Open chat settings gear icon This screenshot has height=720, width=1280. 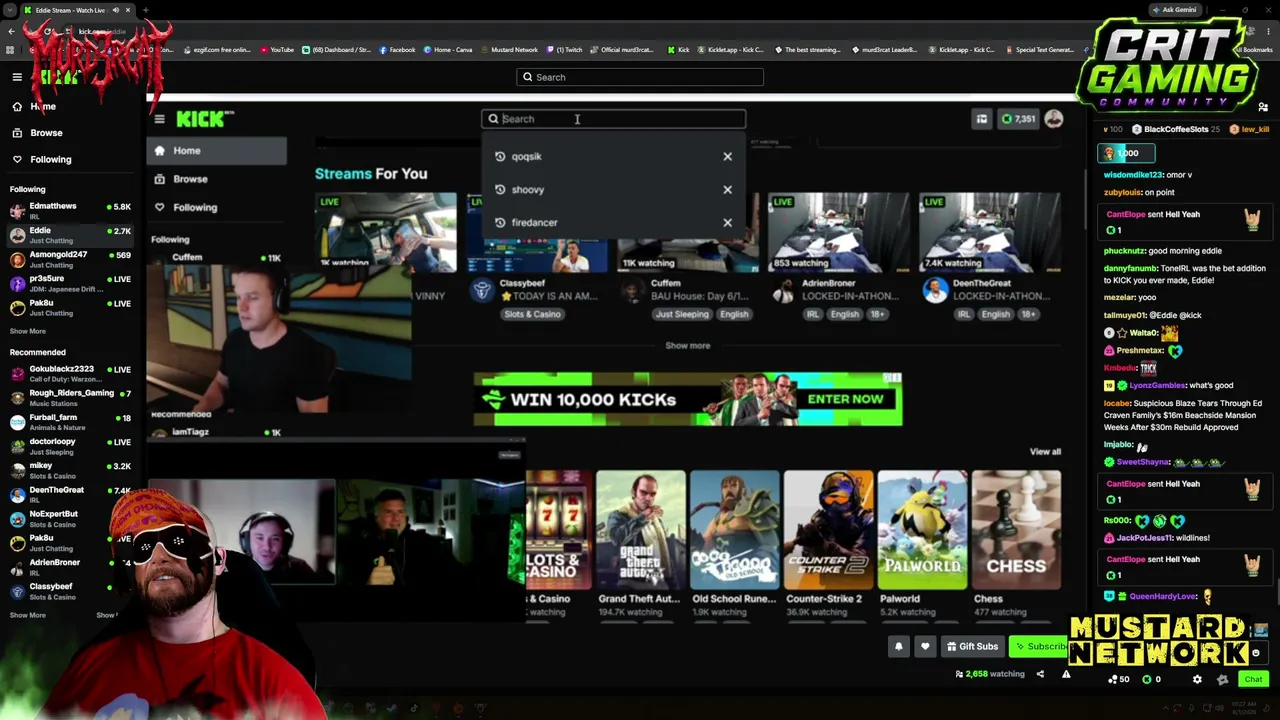pyautogui.click(x=1197, y=680)
